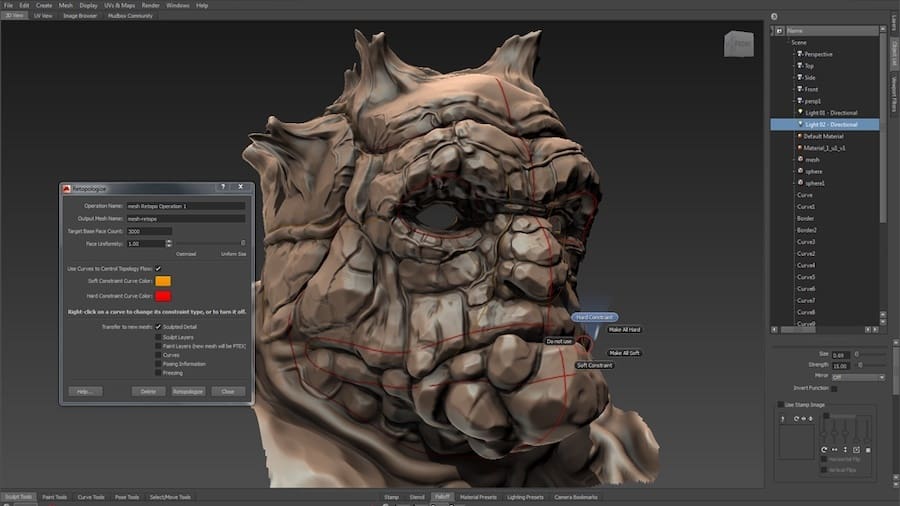This screenshot has height=506, width=900.
Task: Click the white square icon below stamp sliders
Action: [868, 450]
